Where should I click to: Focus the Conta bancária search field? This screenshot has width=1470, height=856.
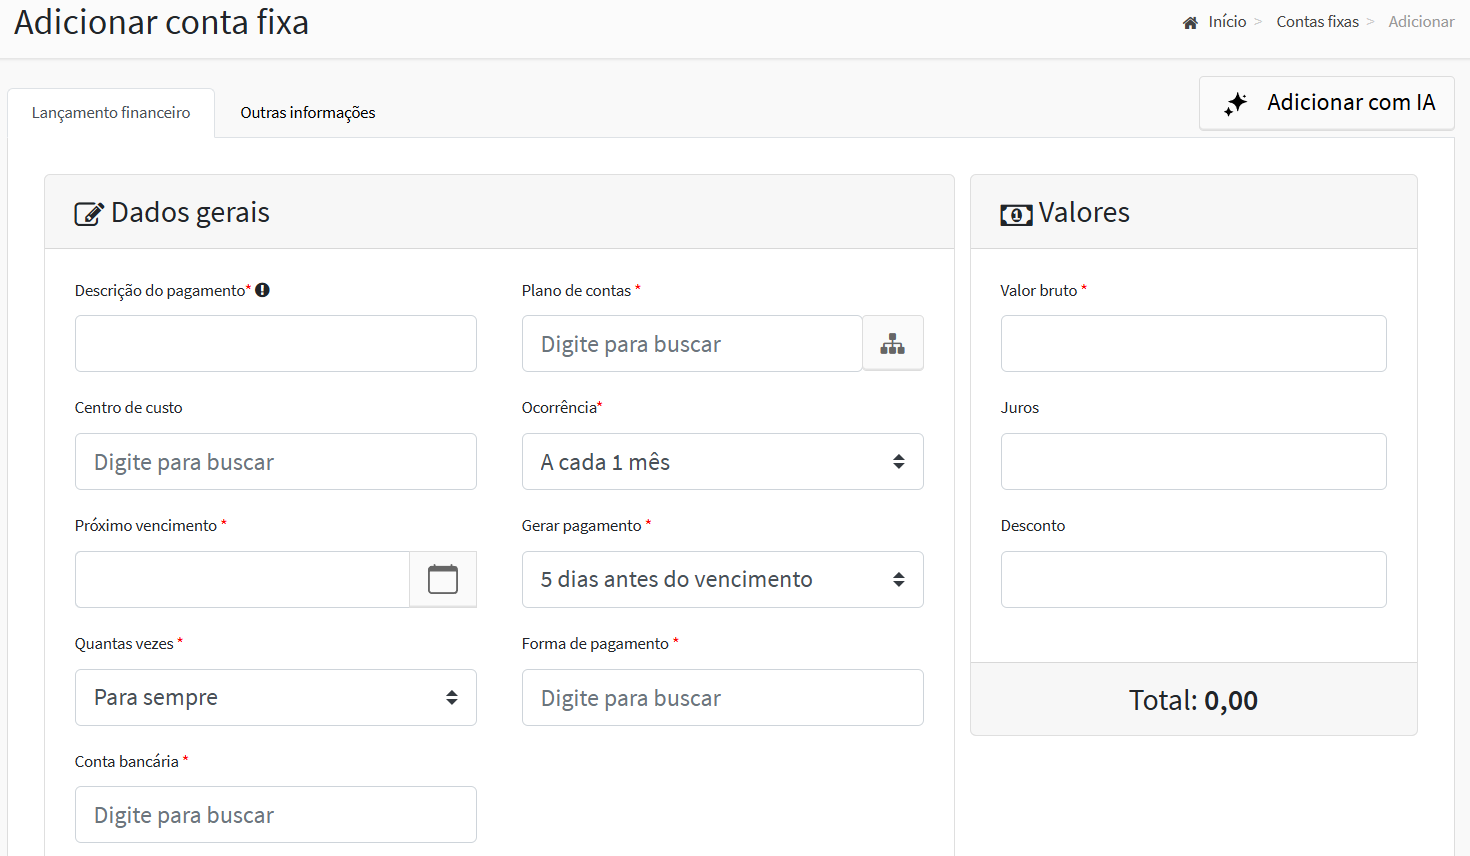276,815
